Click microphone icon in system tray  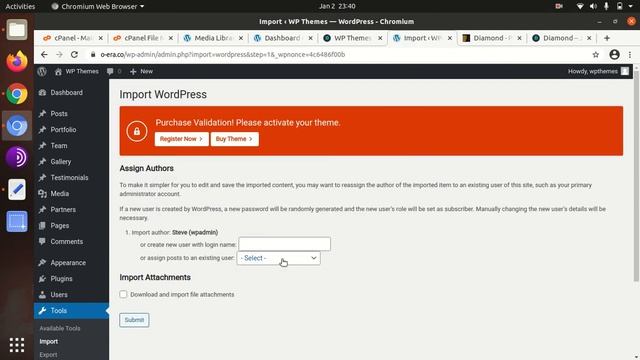[606, 6]
